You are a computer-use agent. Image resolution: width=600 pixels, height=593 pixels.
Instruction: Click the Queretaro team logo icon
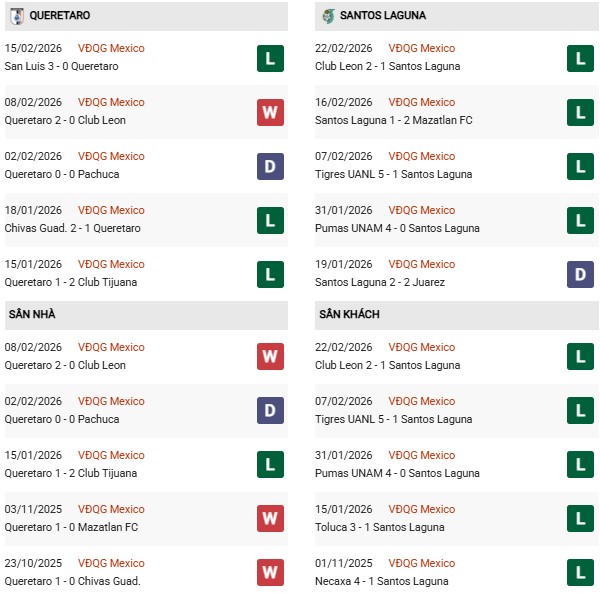pos(16,16)
